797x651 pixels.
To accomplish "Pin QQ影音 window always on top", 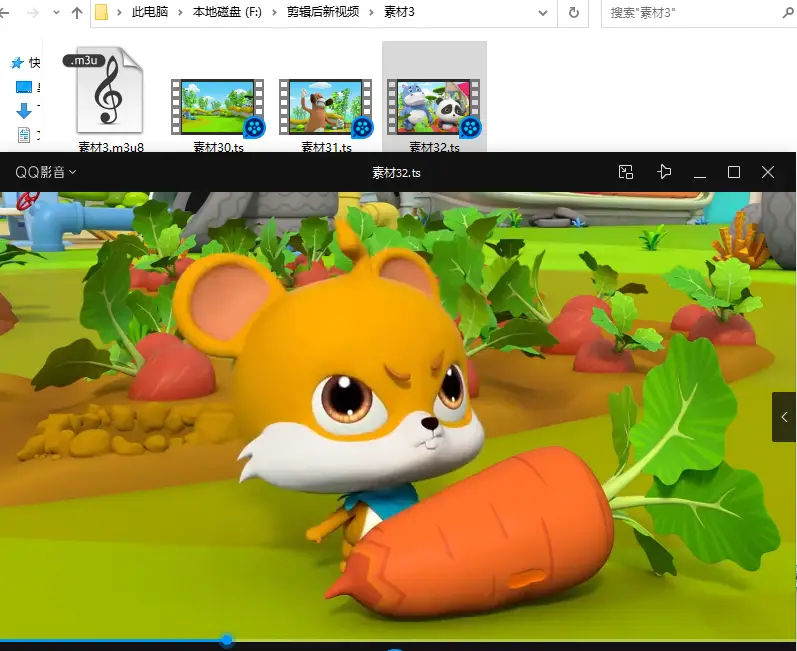I will pos(664,172).
